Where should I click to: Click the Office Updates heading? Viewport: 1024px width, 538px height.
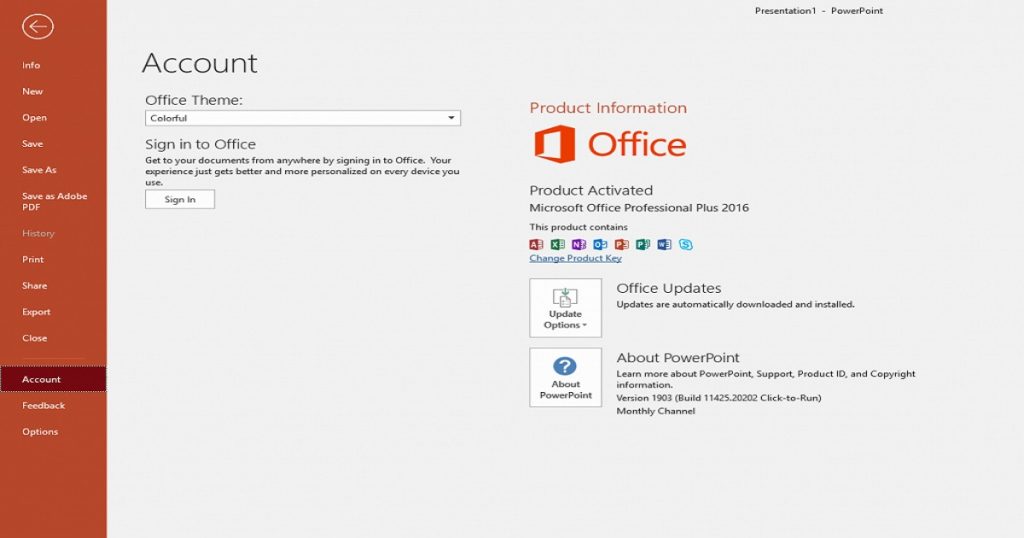[669, 288]
